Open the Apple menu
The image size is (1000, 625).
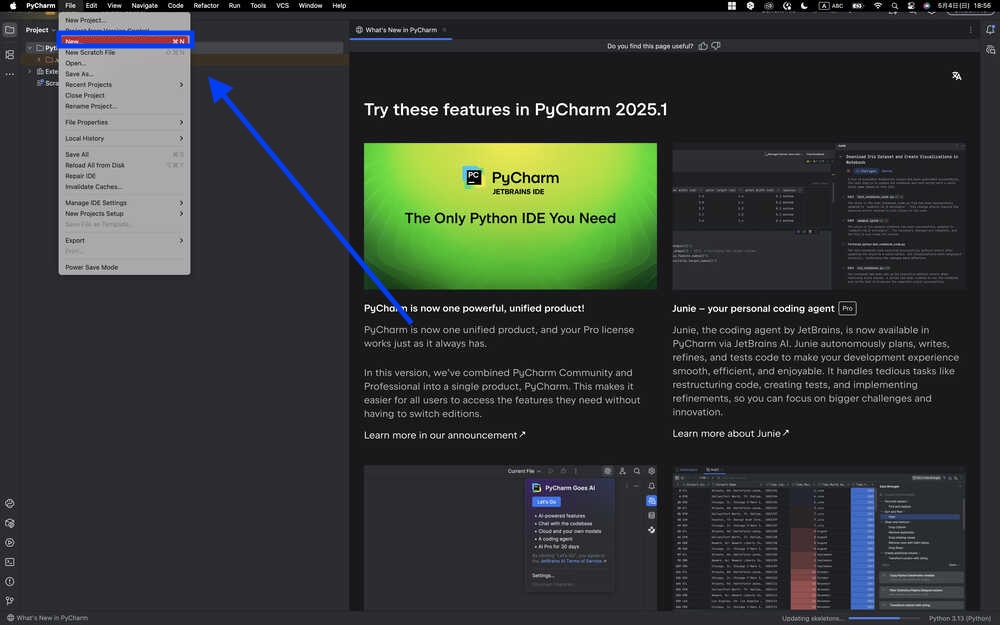[13, 6]
